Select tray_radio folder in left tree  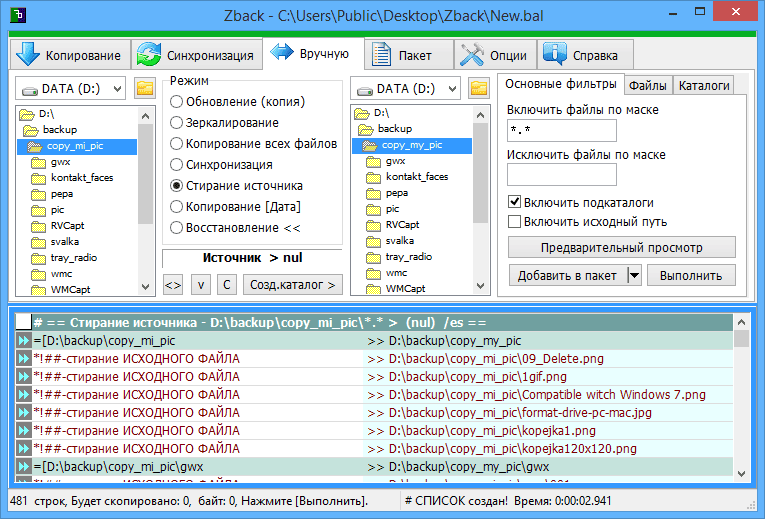tap(74, 258)
